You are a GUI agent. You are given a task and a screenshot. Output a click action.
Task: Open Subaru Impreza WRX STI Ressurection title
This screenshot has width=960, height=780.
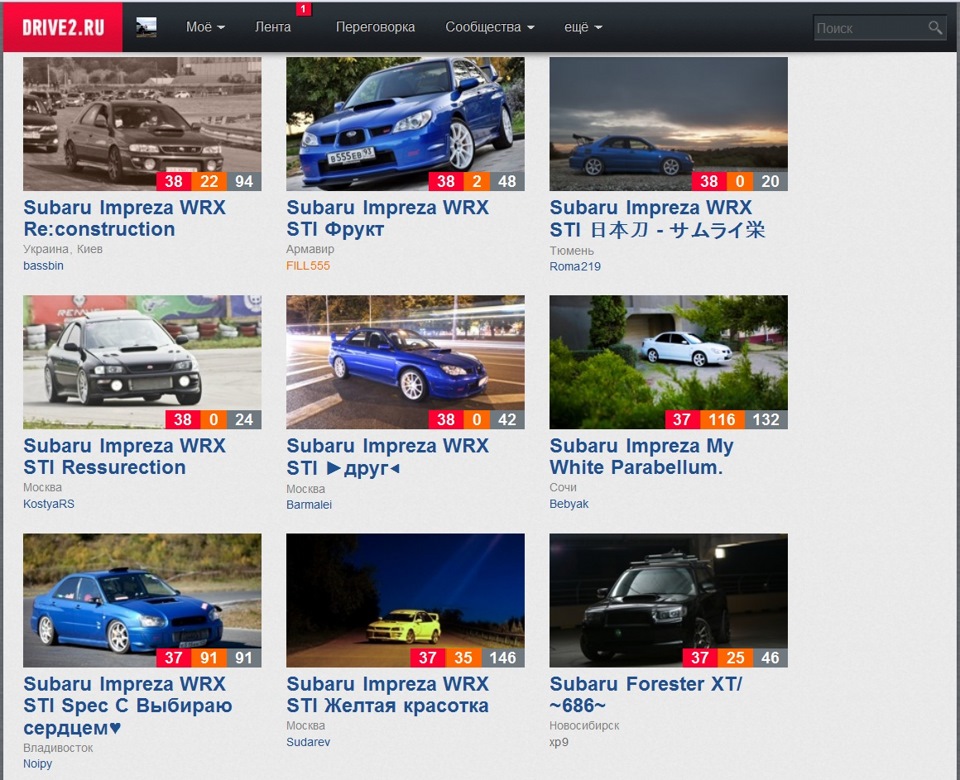pos(124,456)
